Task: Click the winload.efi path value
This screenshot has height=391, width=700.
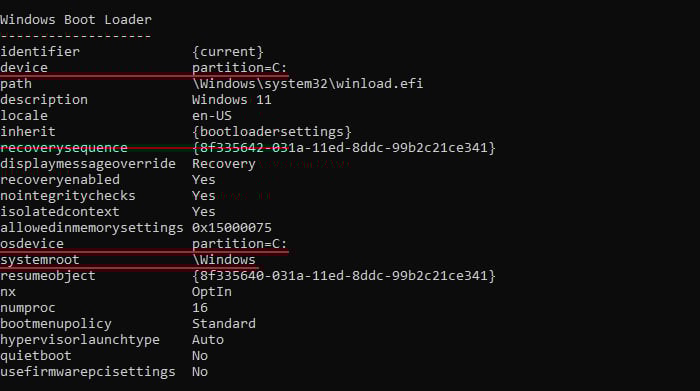Action: coord(308,84)
